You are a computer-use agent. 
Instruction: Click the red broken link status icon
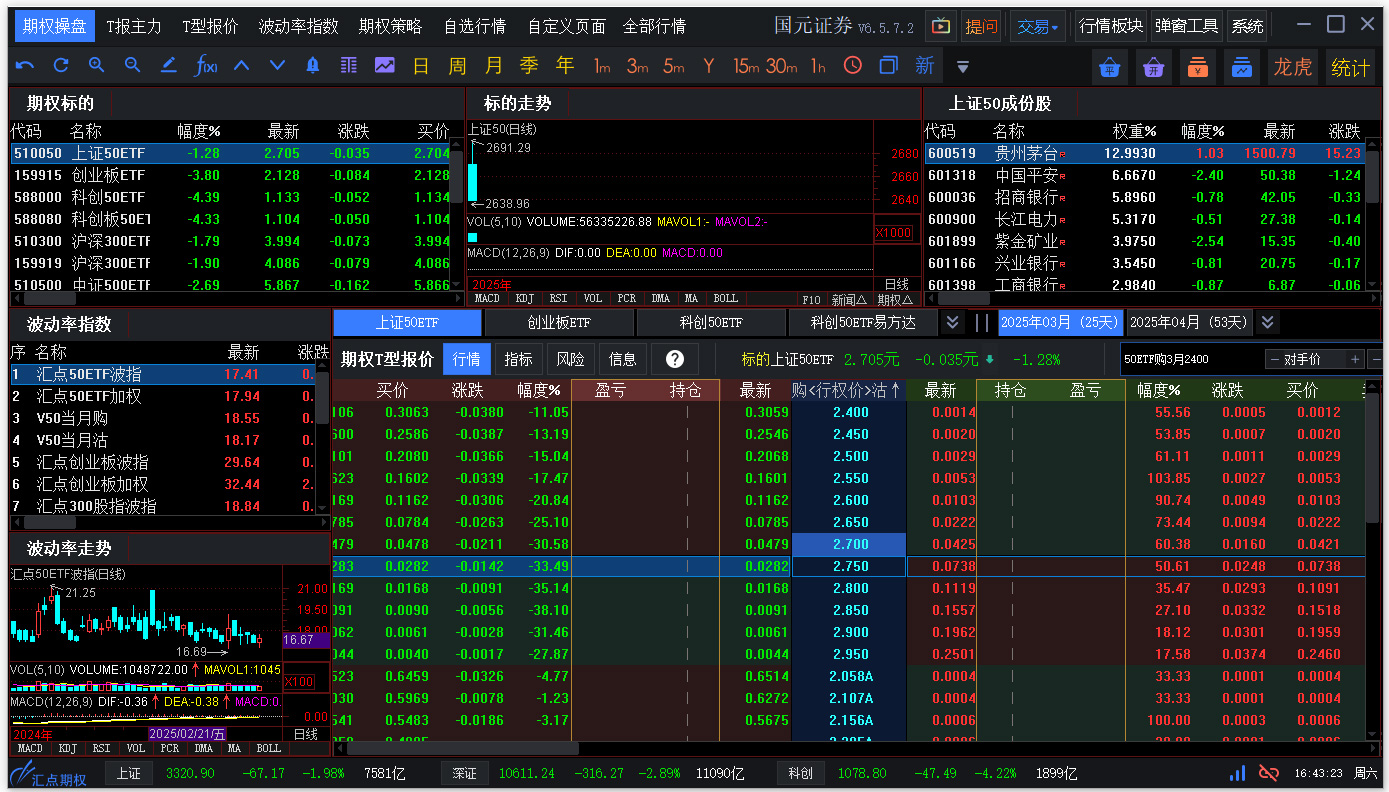tap(1269, 773)
